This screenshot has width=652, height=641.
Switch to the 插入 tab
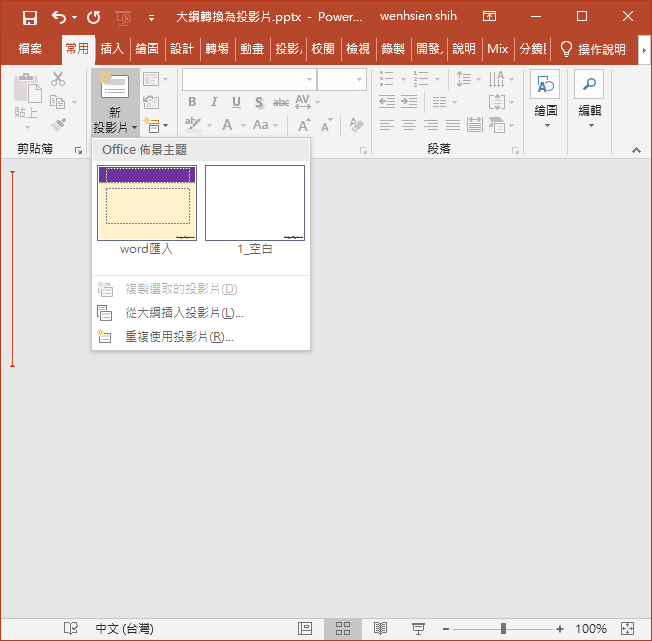[x=112, y=49]
